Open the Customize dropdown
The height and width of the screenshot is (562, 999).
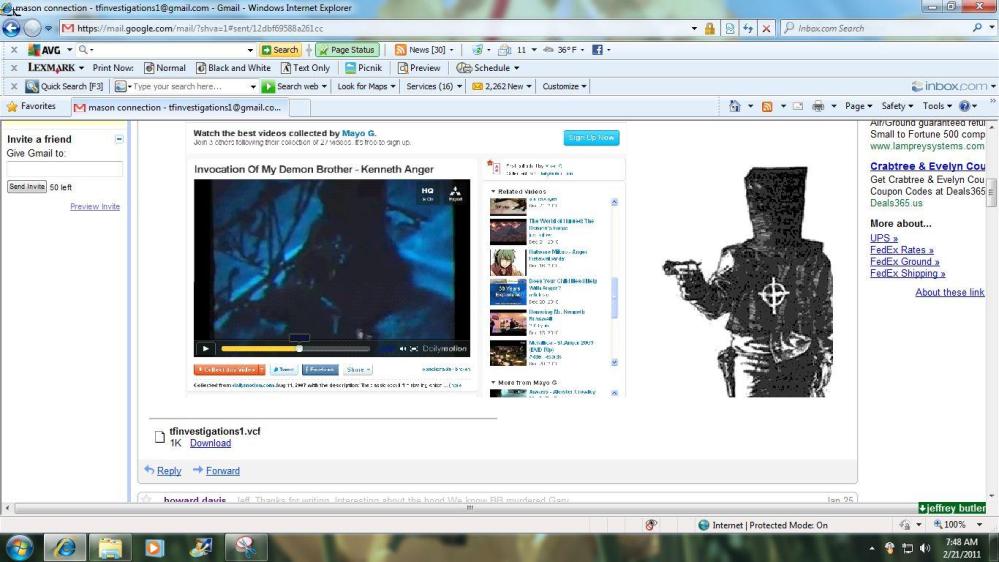pos(564,86)
